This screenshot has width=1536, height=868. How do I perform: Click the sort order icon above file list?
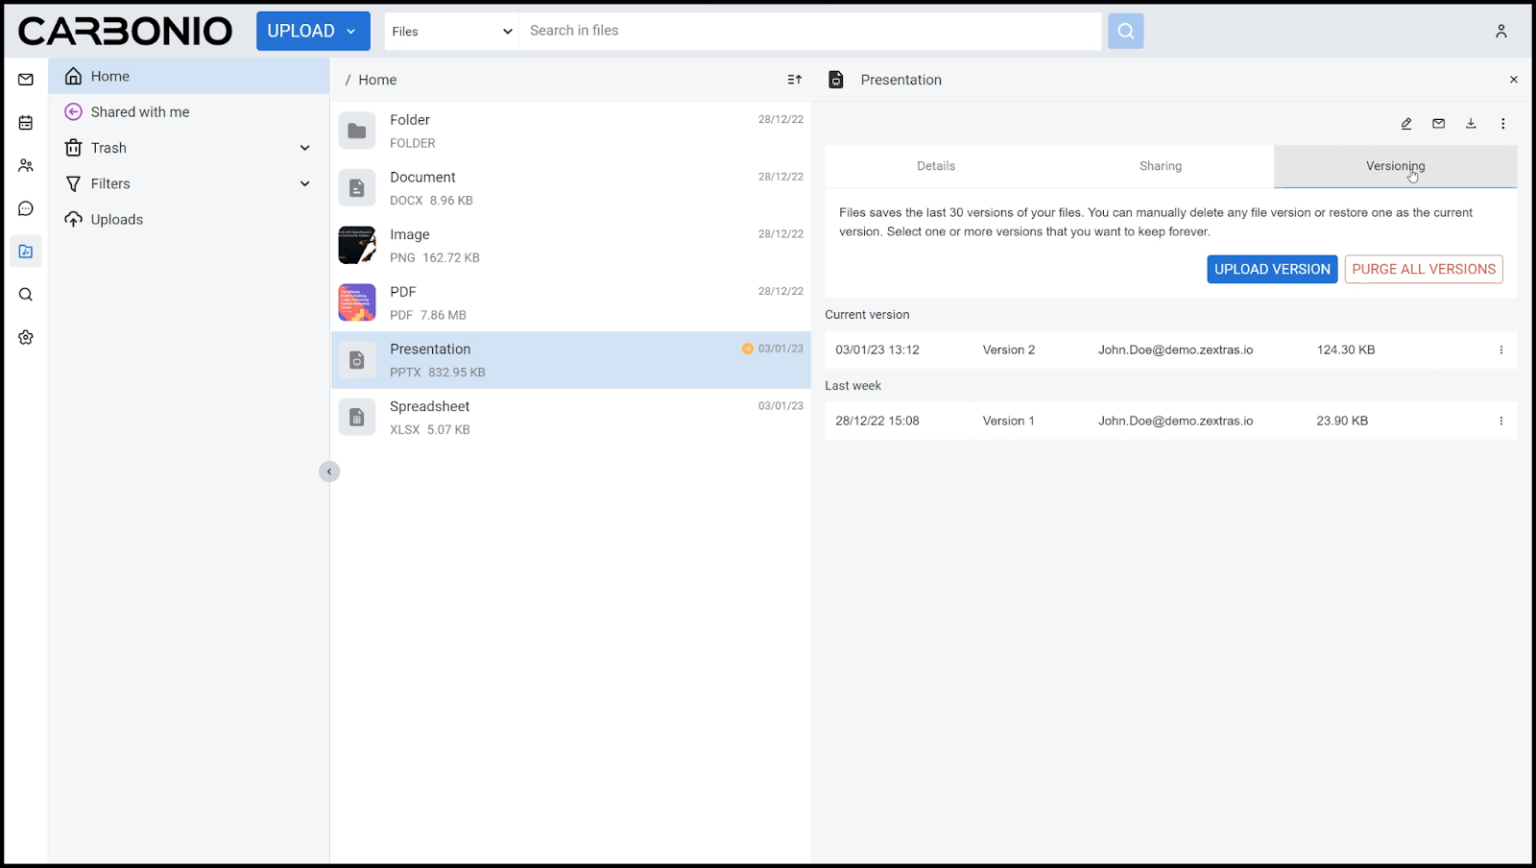794,79
